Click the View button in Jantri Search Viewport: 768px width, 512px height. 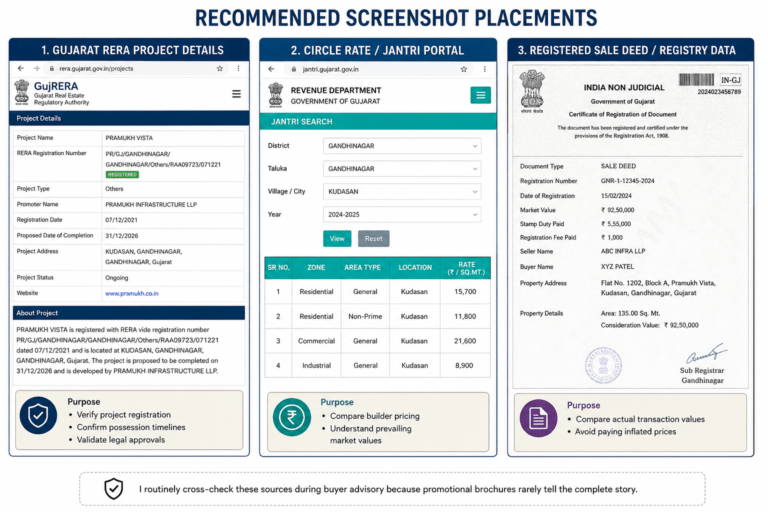tap(337, 239)
